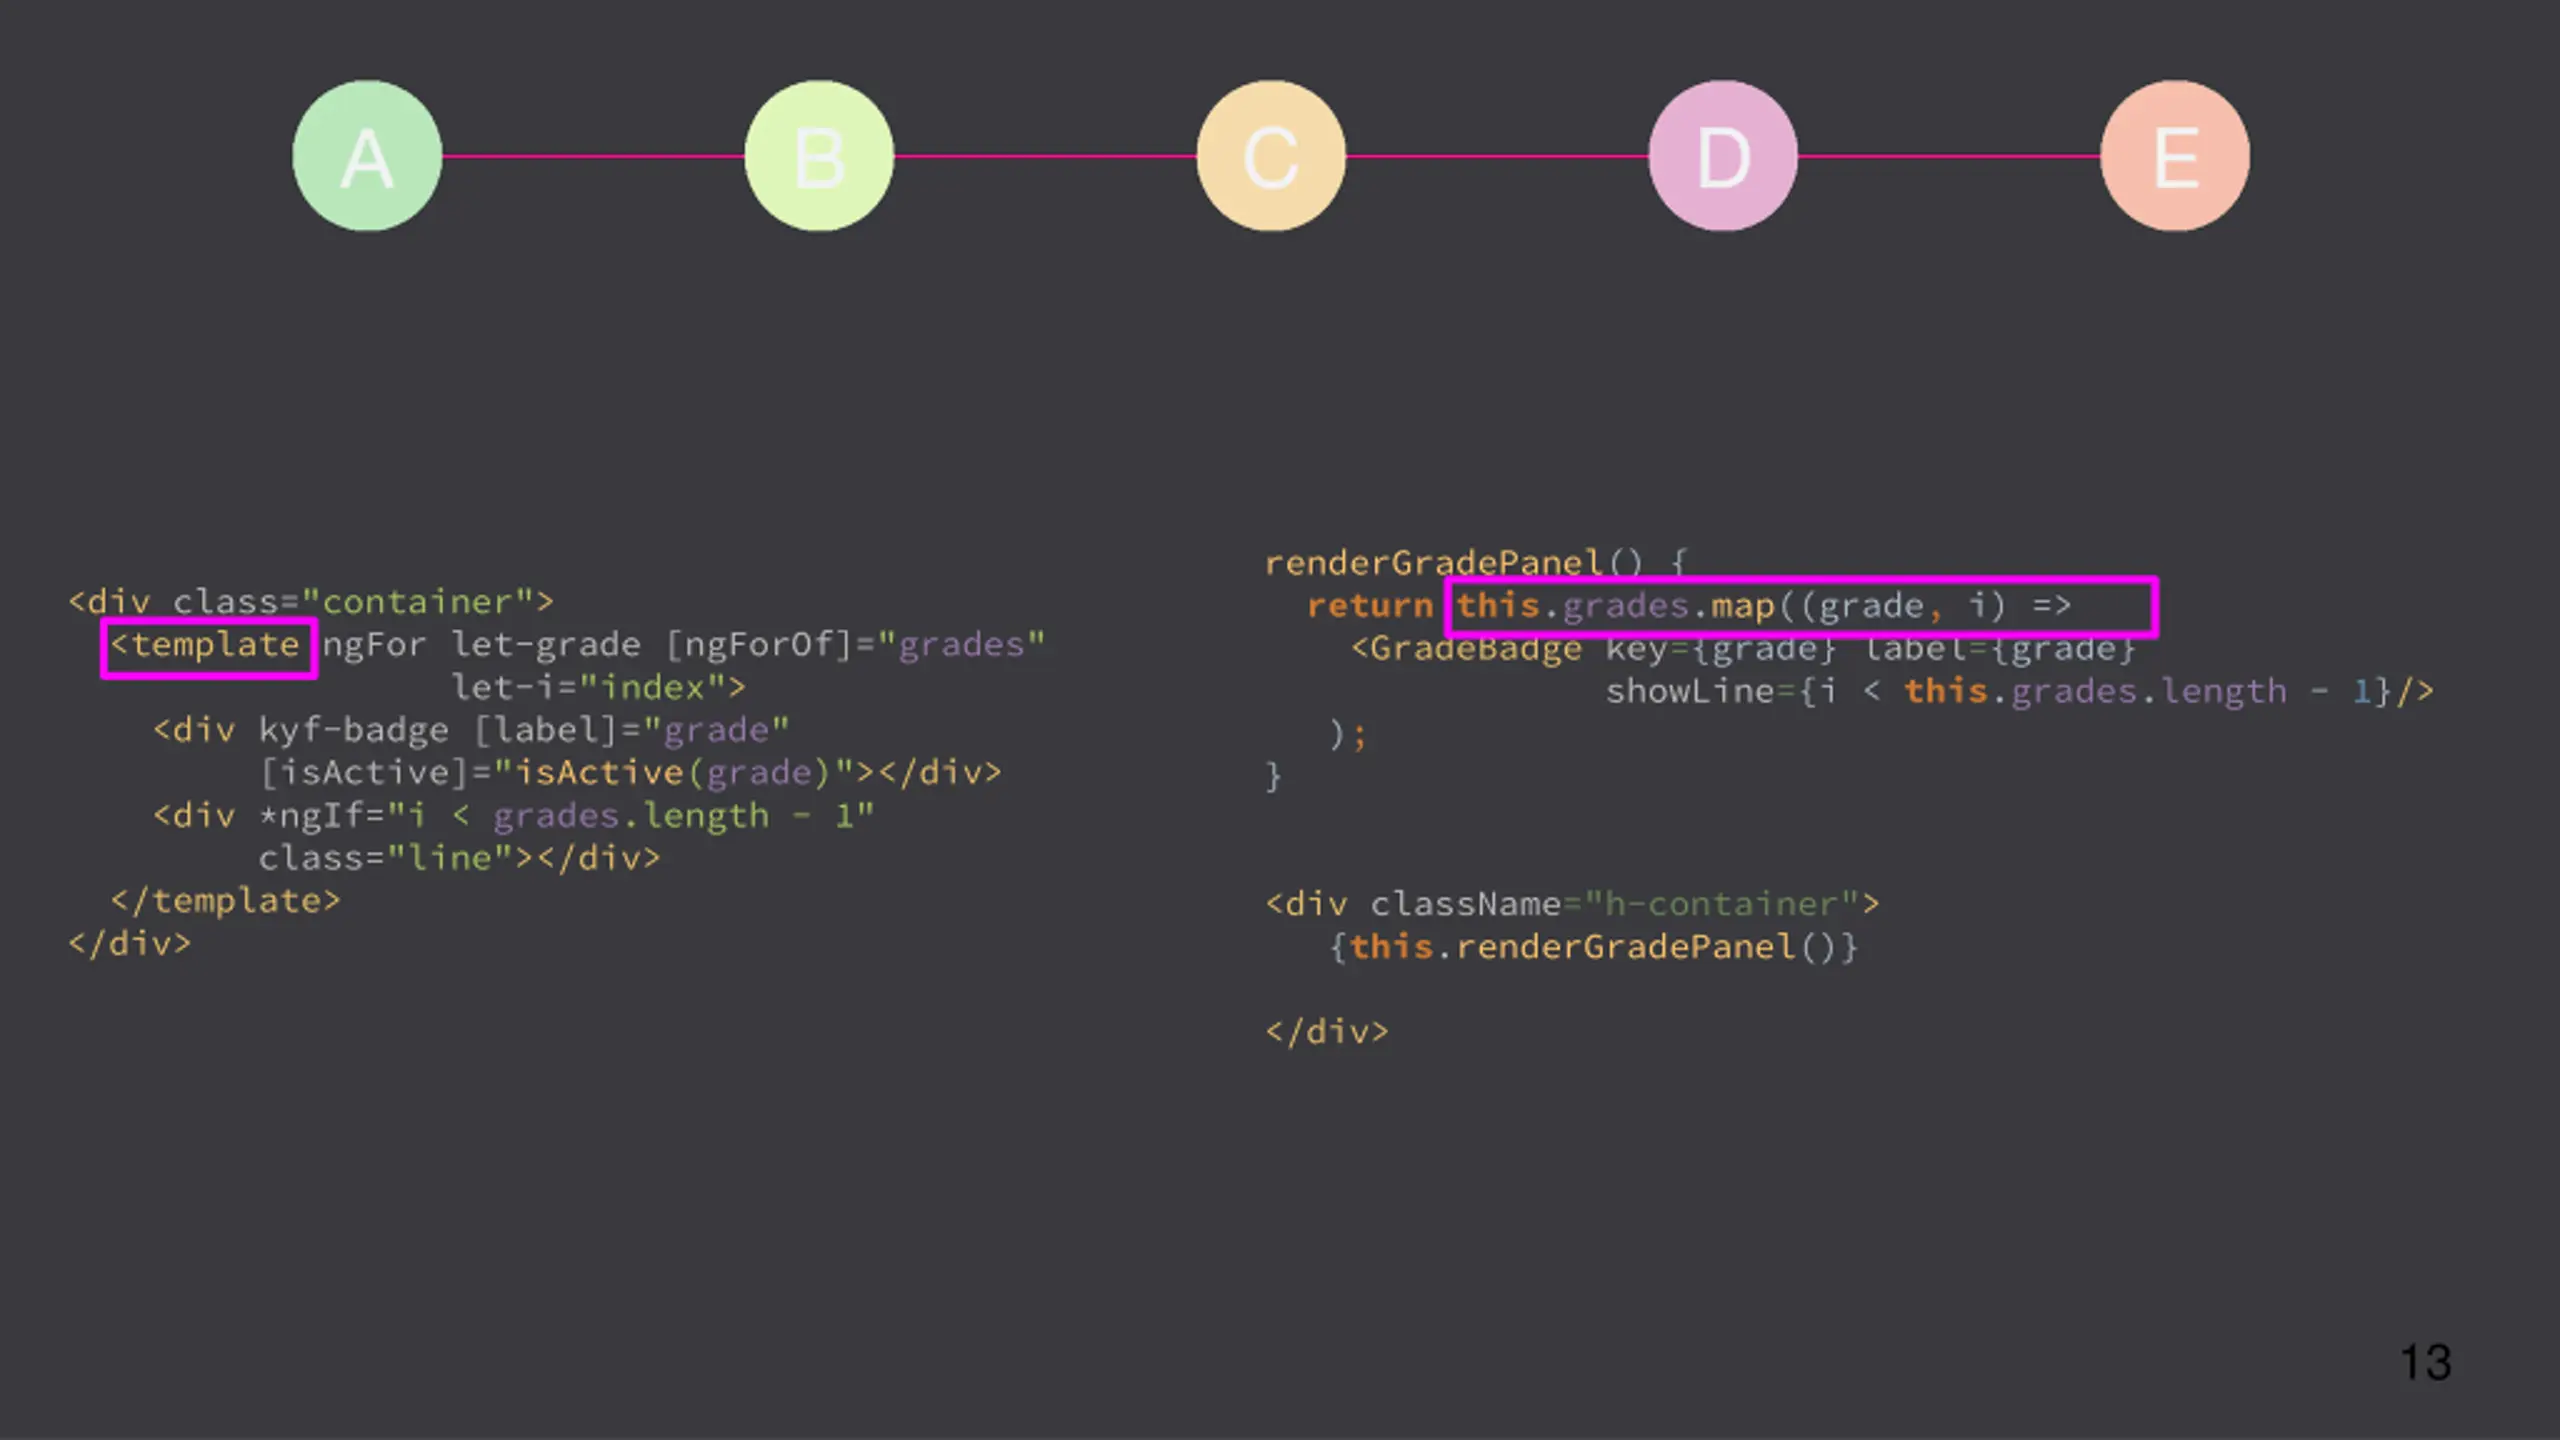Click the let-i="index" attribute text

click(598, 688)
